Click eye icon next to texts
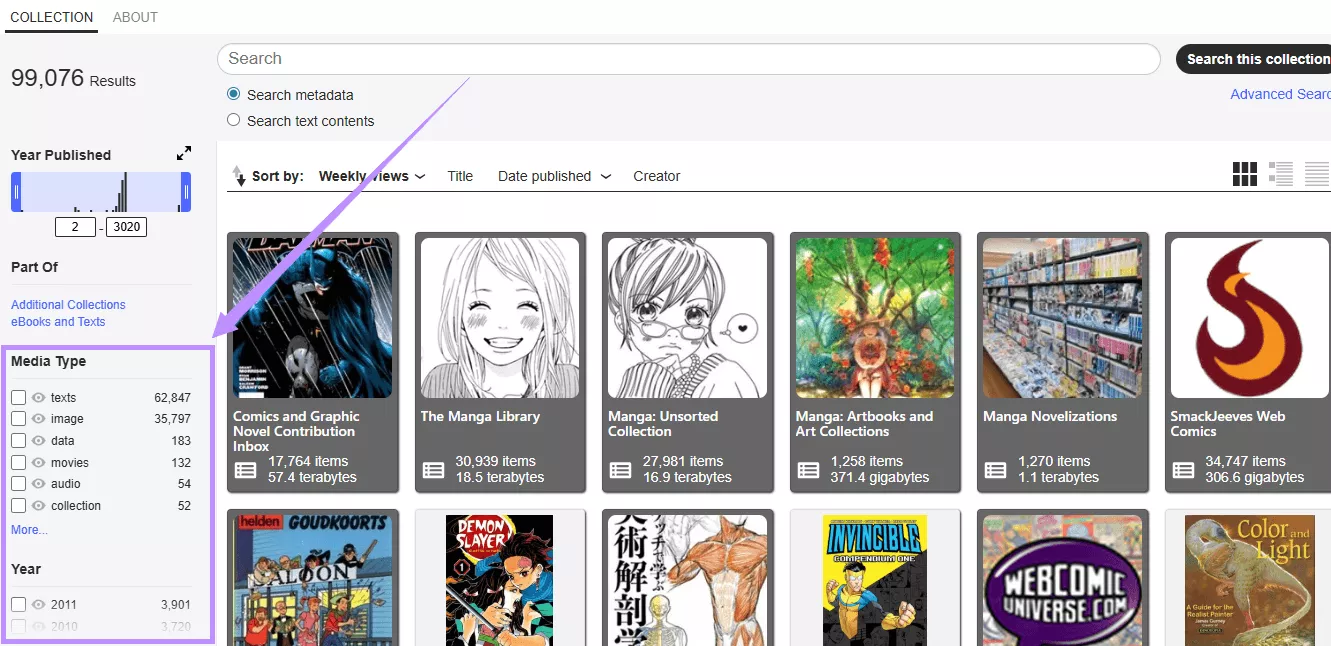The height and width of the screenshot is (646, 1331). click(x=39, y=398)
